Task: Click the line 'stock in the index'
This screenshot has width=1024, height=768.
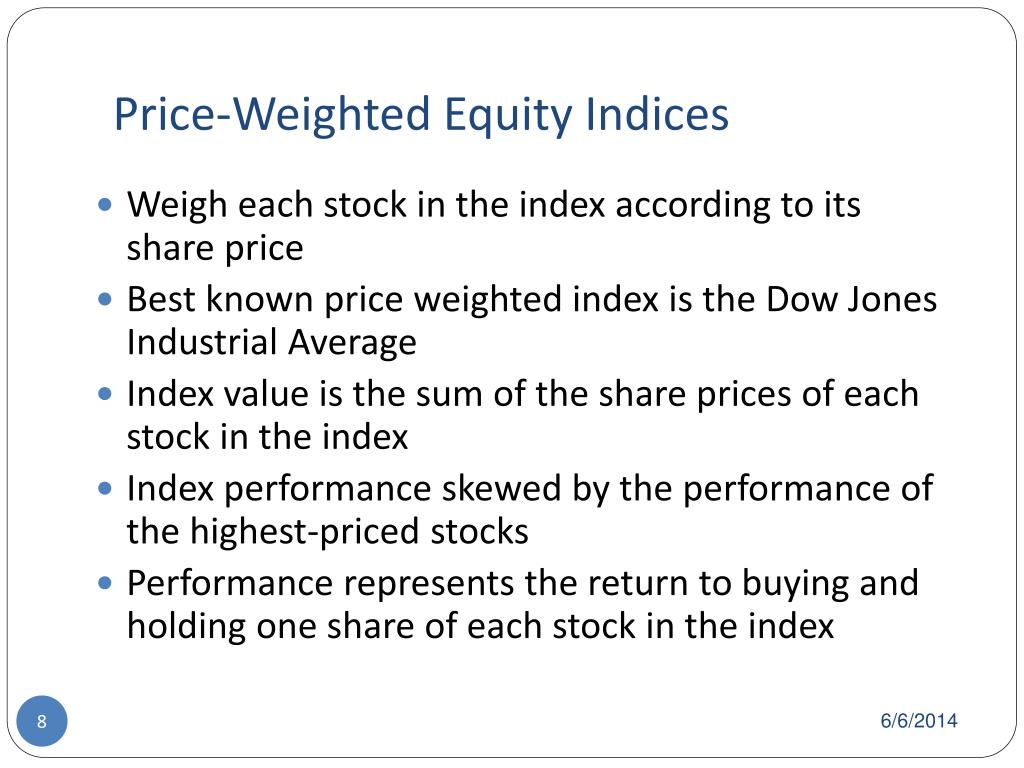Action: [x=267, y=436]
